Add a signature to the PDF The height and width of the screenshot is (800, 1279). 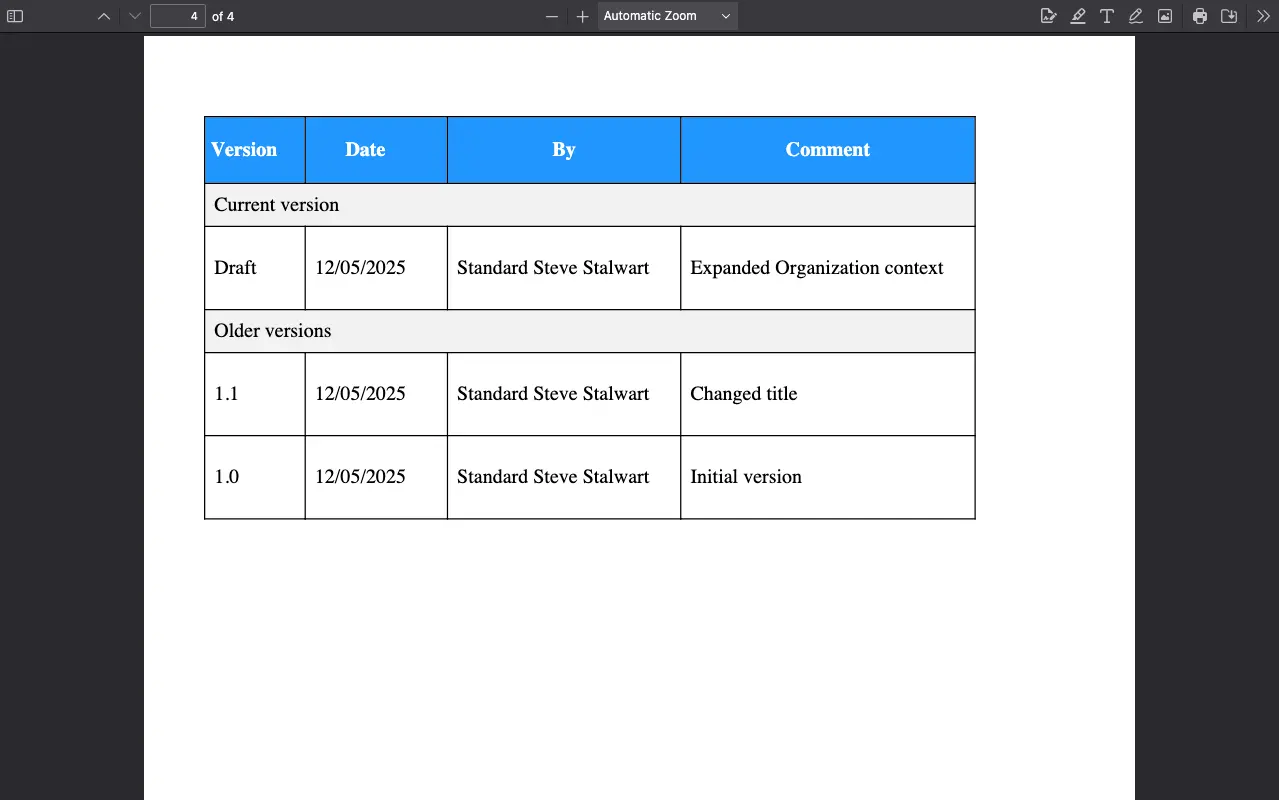[x=1048, y=16]
